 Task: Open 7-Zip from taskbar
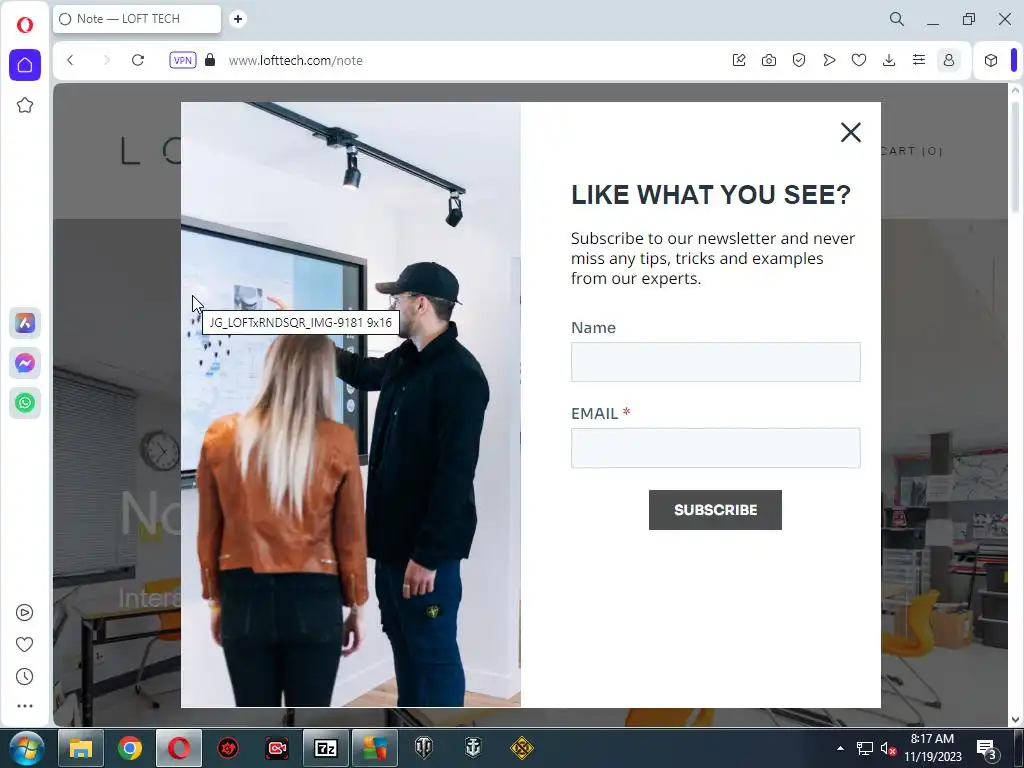tap(326, 748)
